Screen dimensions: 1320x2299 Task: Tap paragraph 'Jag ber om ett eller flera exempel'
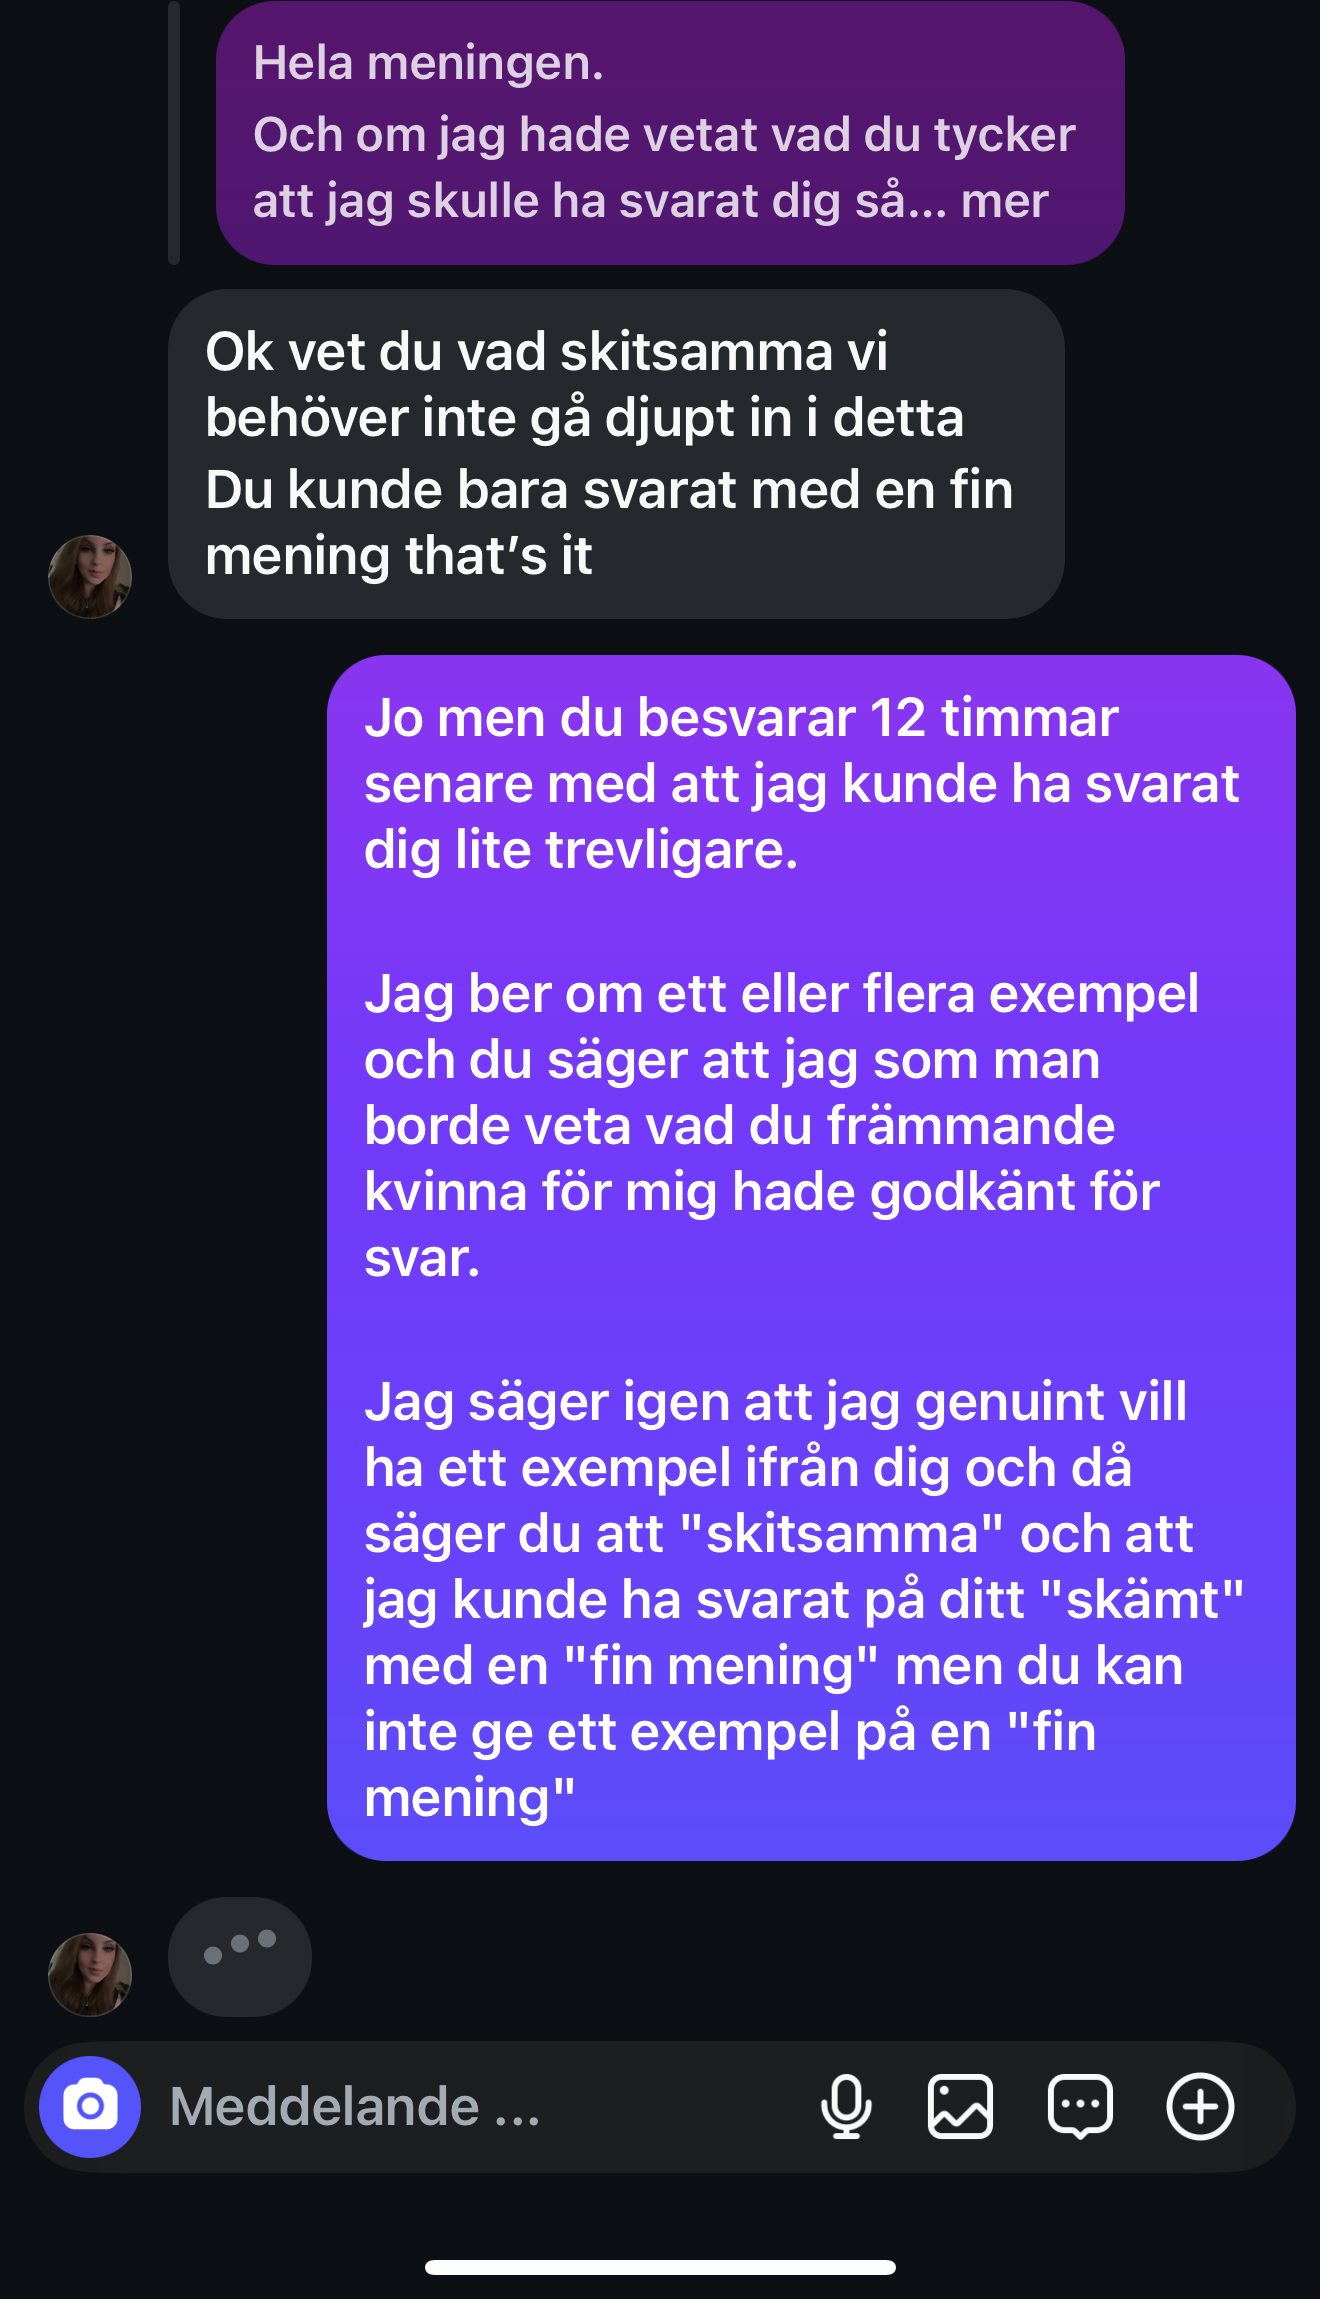pos(782,1125)
